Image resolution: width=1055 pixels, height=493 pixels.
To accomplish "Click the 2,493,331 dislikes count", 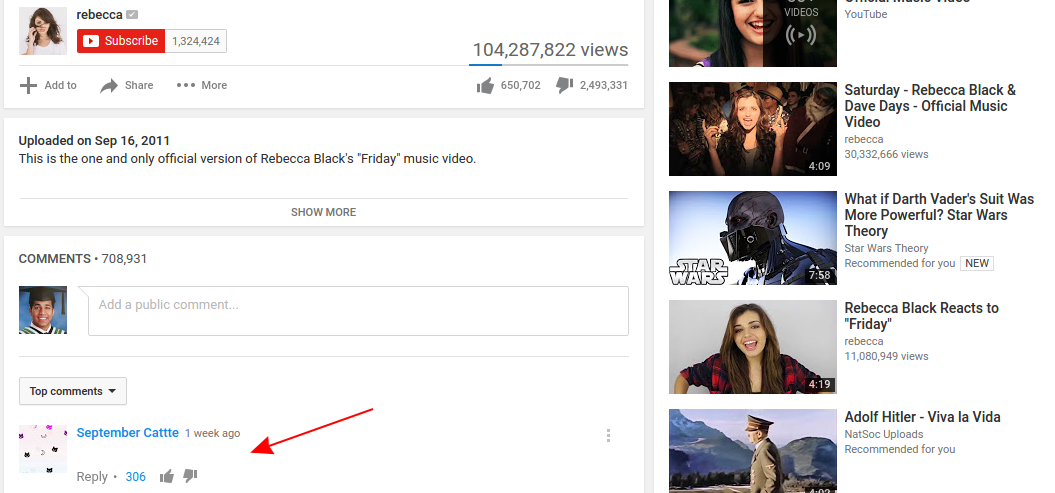I will (x=604, y=85).
